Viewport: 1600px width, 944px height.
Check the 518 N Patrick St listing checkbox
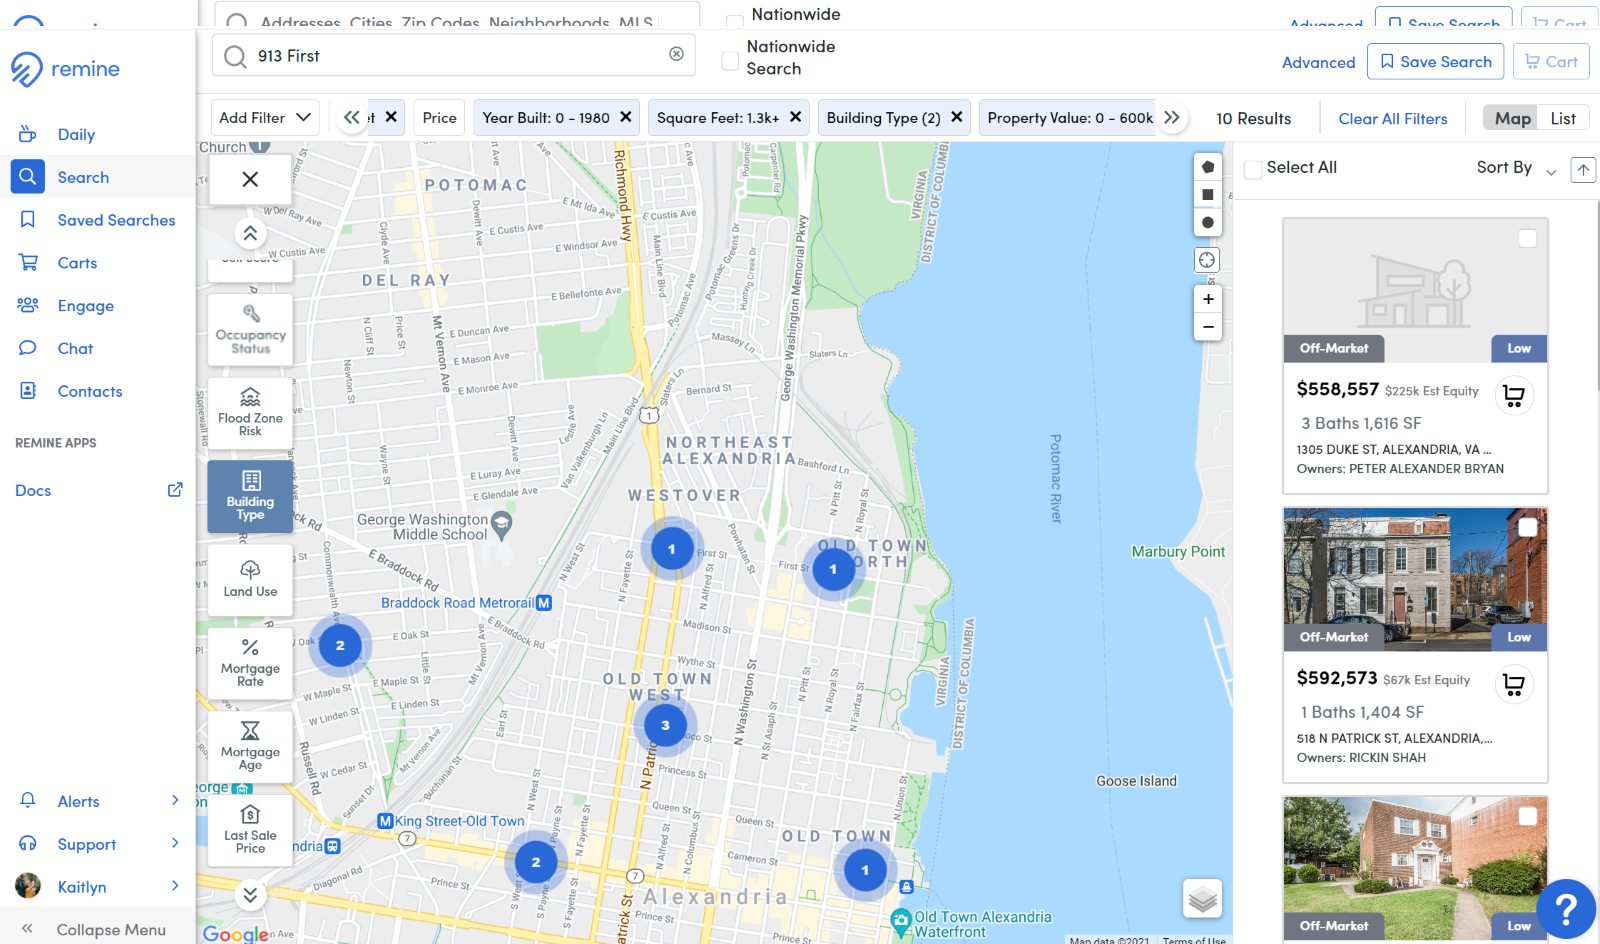1527,527
